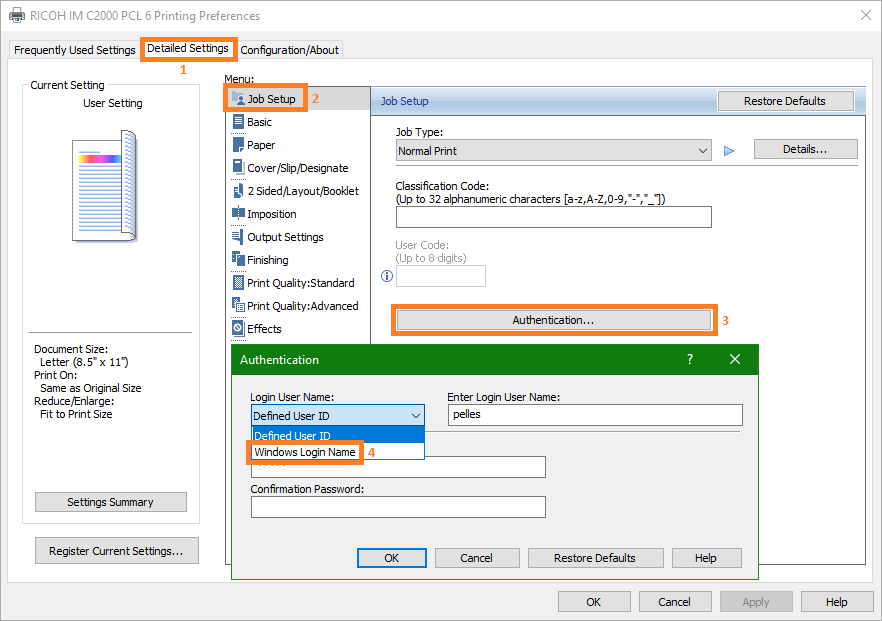This screenshot has width=882, height=621.
Task: Click the Restore Defaults button for Job Setup
Action: 785,100
